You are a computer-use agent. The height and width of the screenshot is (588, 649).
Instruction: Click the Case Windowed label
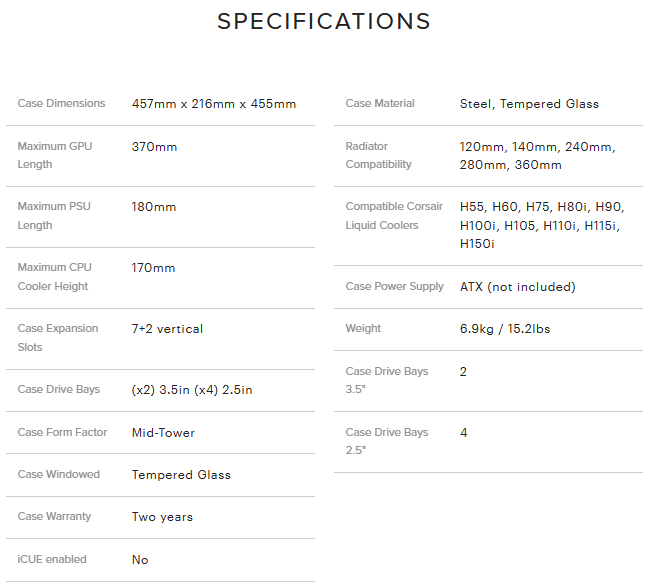(x=59, y=474)
